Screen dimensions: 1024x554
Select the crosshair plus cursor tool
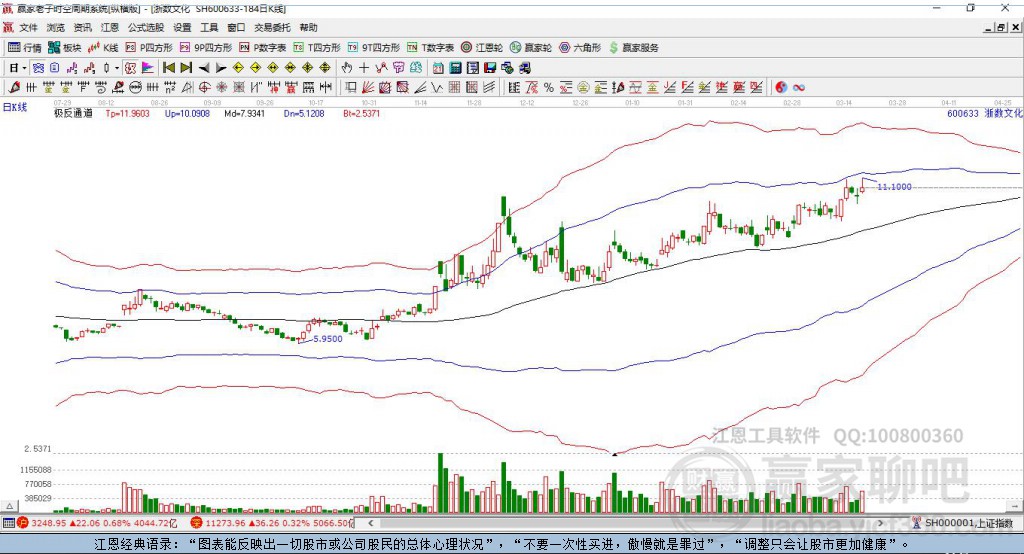tap(364, 67)
